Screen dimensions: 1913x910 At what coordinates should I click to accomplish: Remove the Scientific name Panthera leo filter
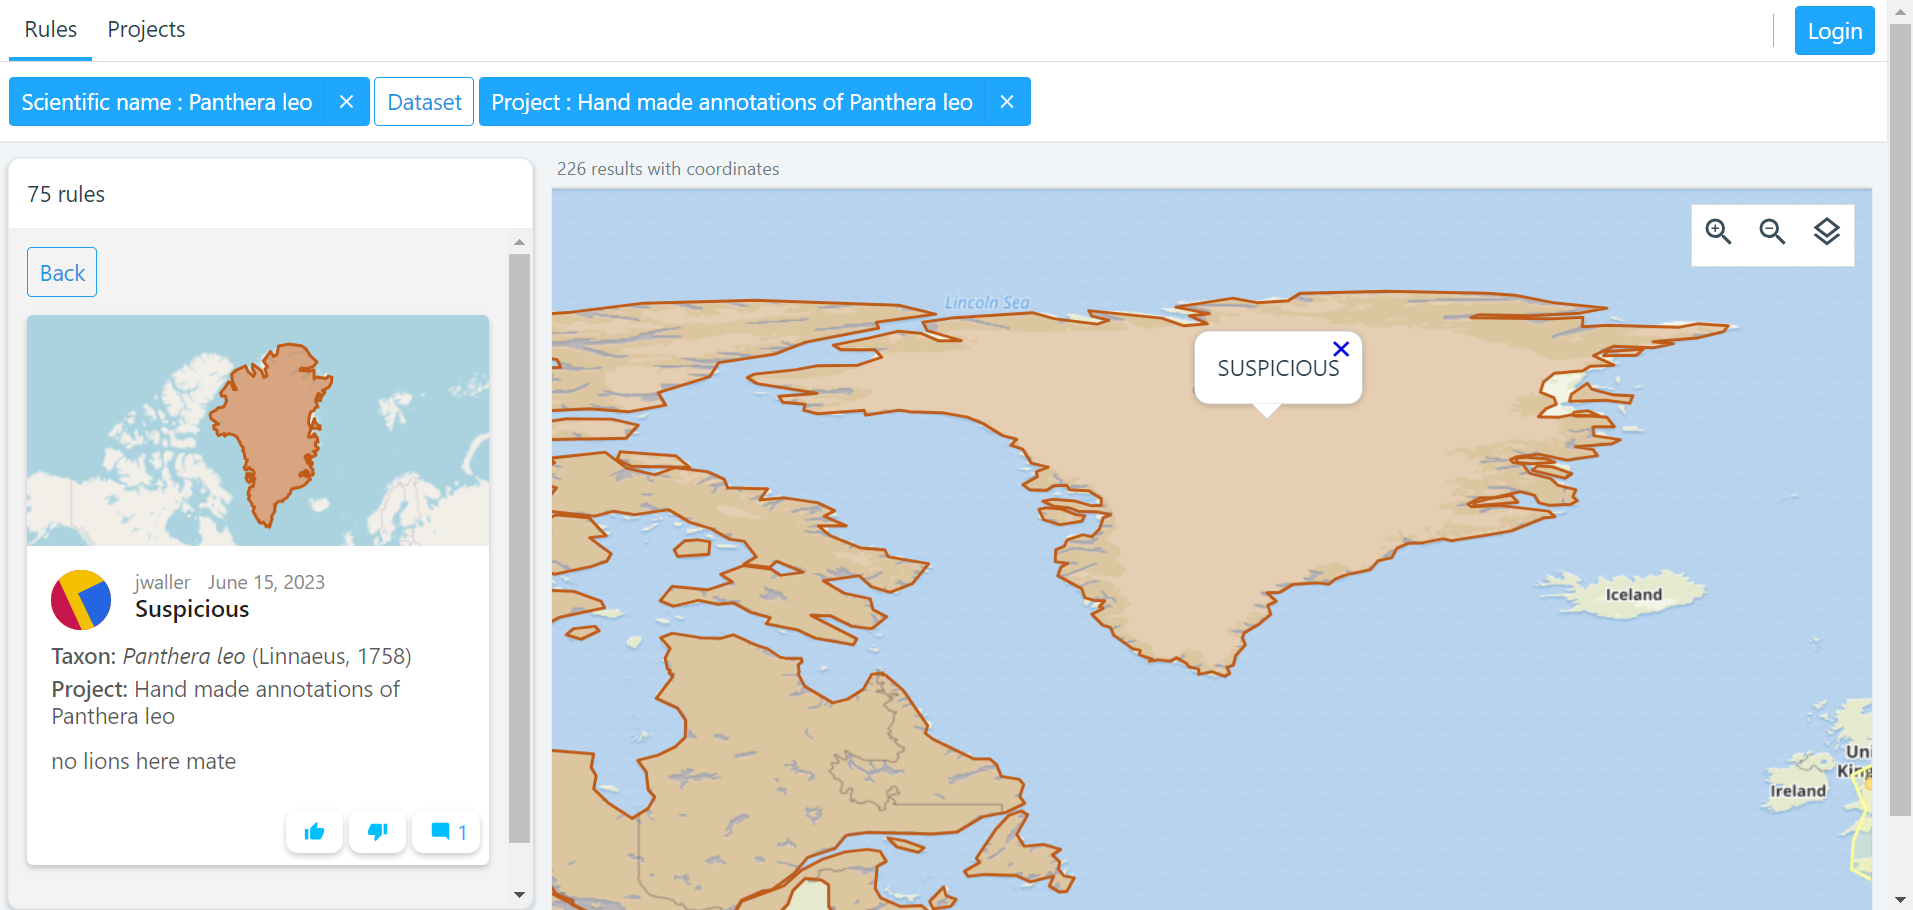click(346, 102)
